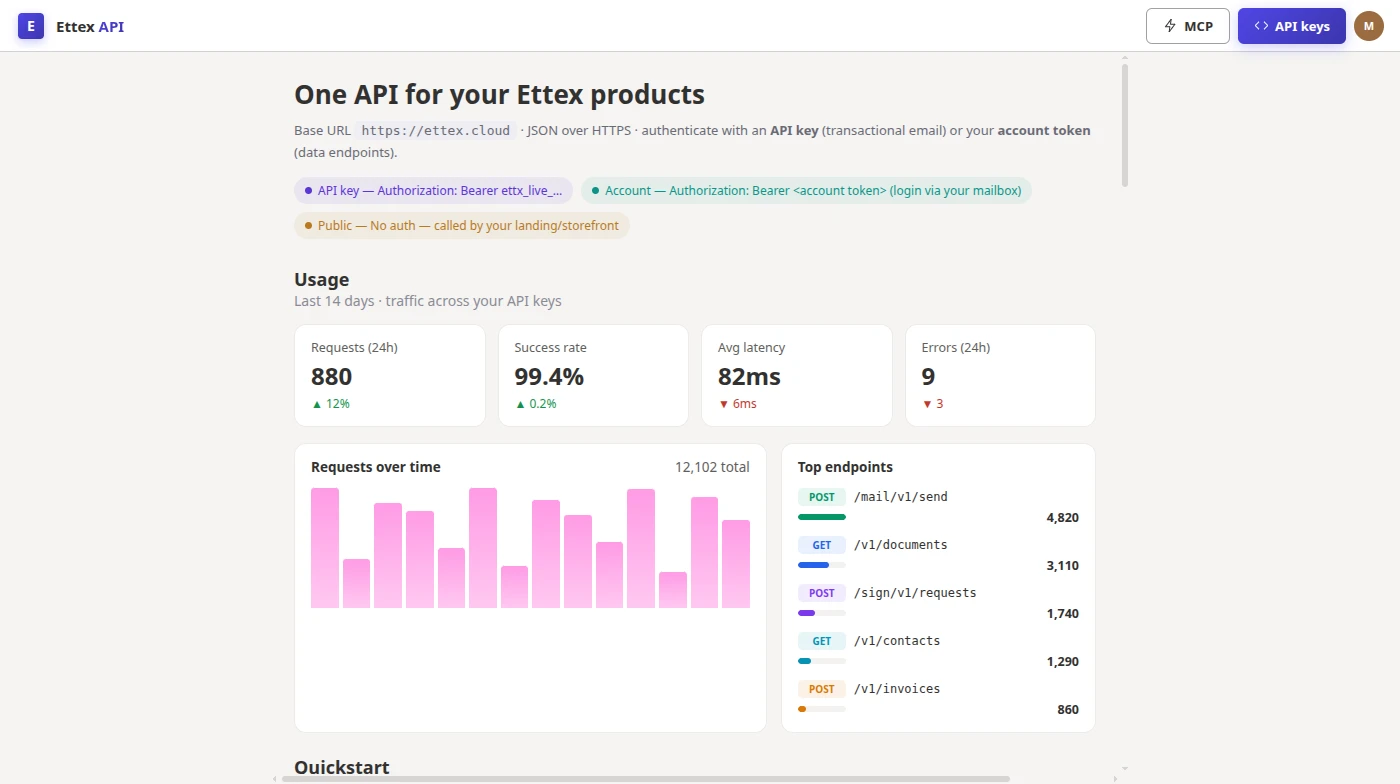The height and width of the screenshot is (784, 1400).
Task: Click the GET badge for /v1/contacts
Action: click(822, 641)
